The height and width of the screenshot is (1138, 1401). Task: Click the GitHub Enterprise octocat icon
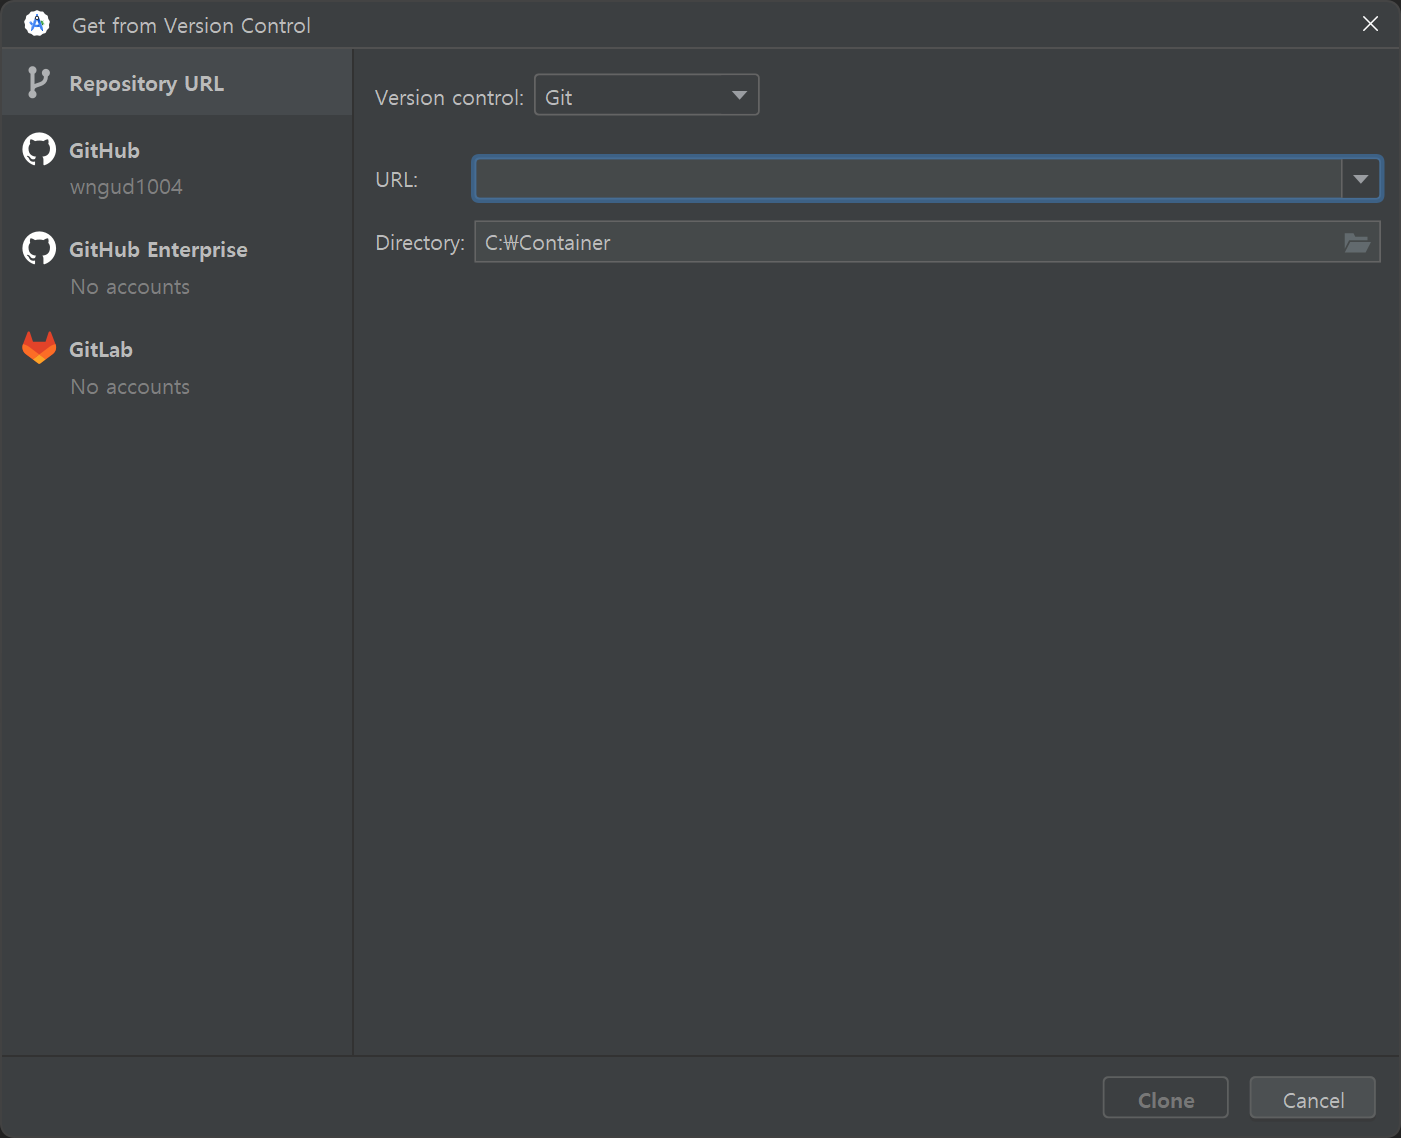(39, 249)
